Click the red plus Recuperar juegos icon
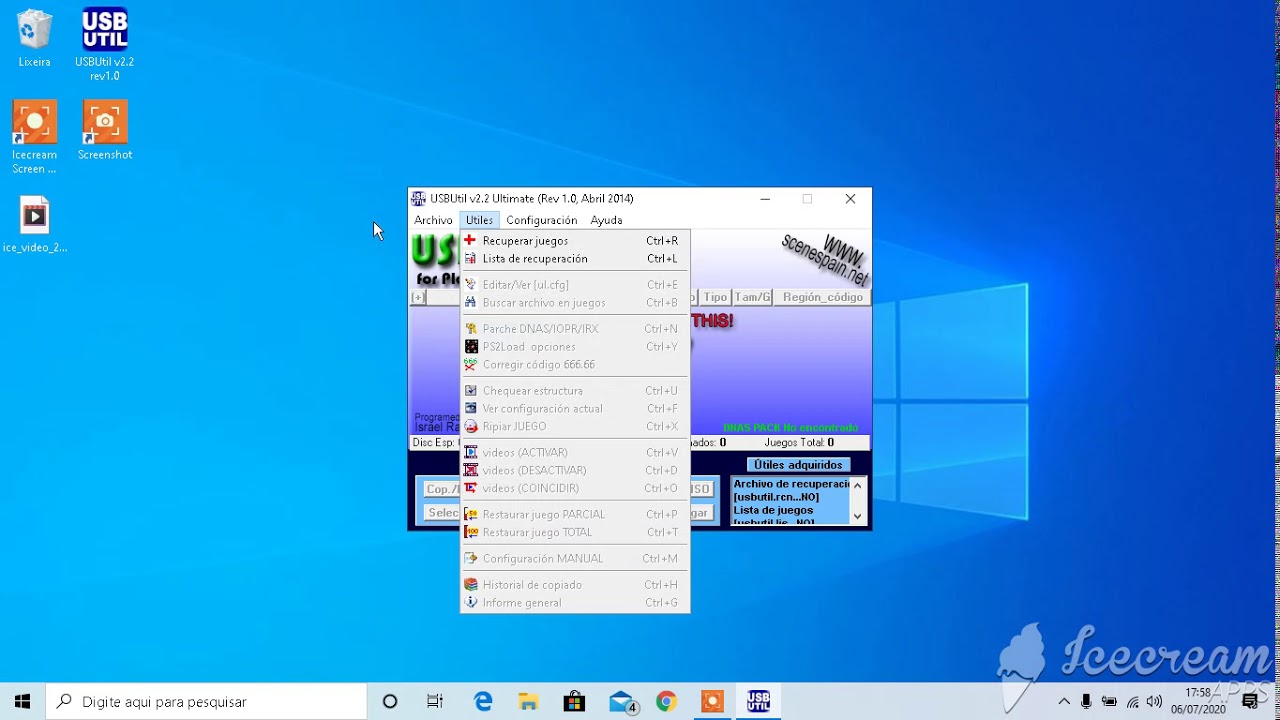This screenshot has width=1280, height=720. [x=470, y=241]
